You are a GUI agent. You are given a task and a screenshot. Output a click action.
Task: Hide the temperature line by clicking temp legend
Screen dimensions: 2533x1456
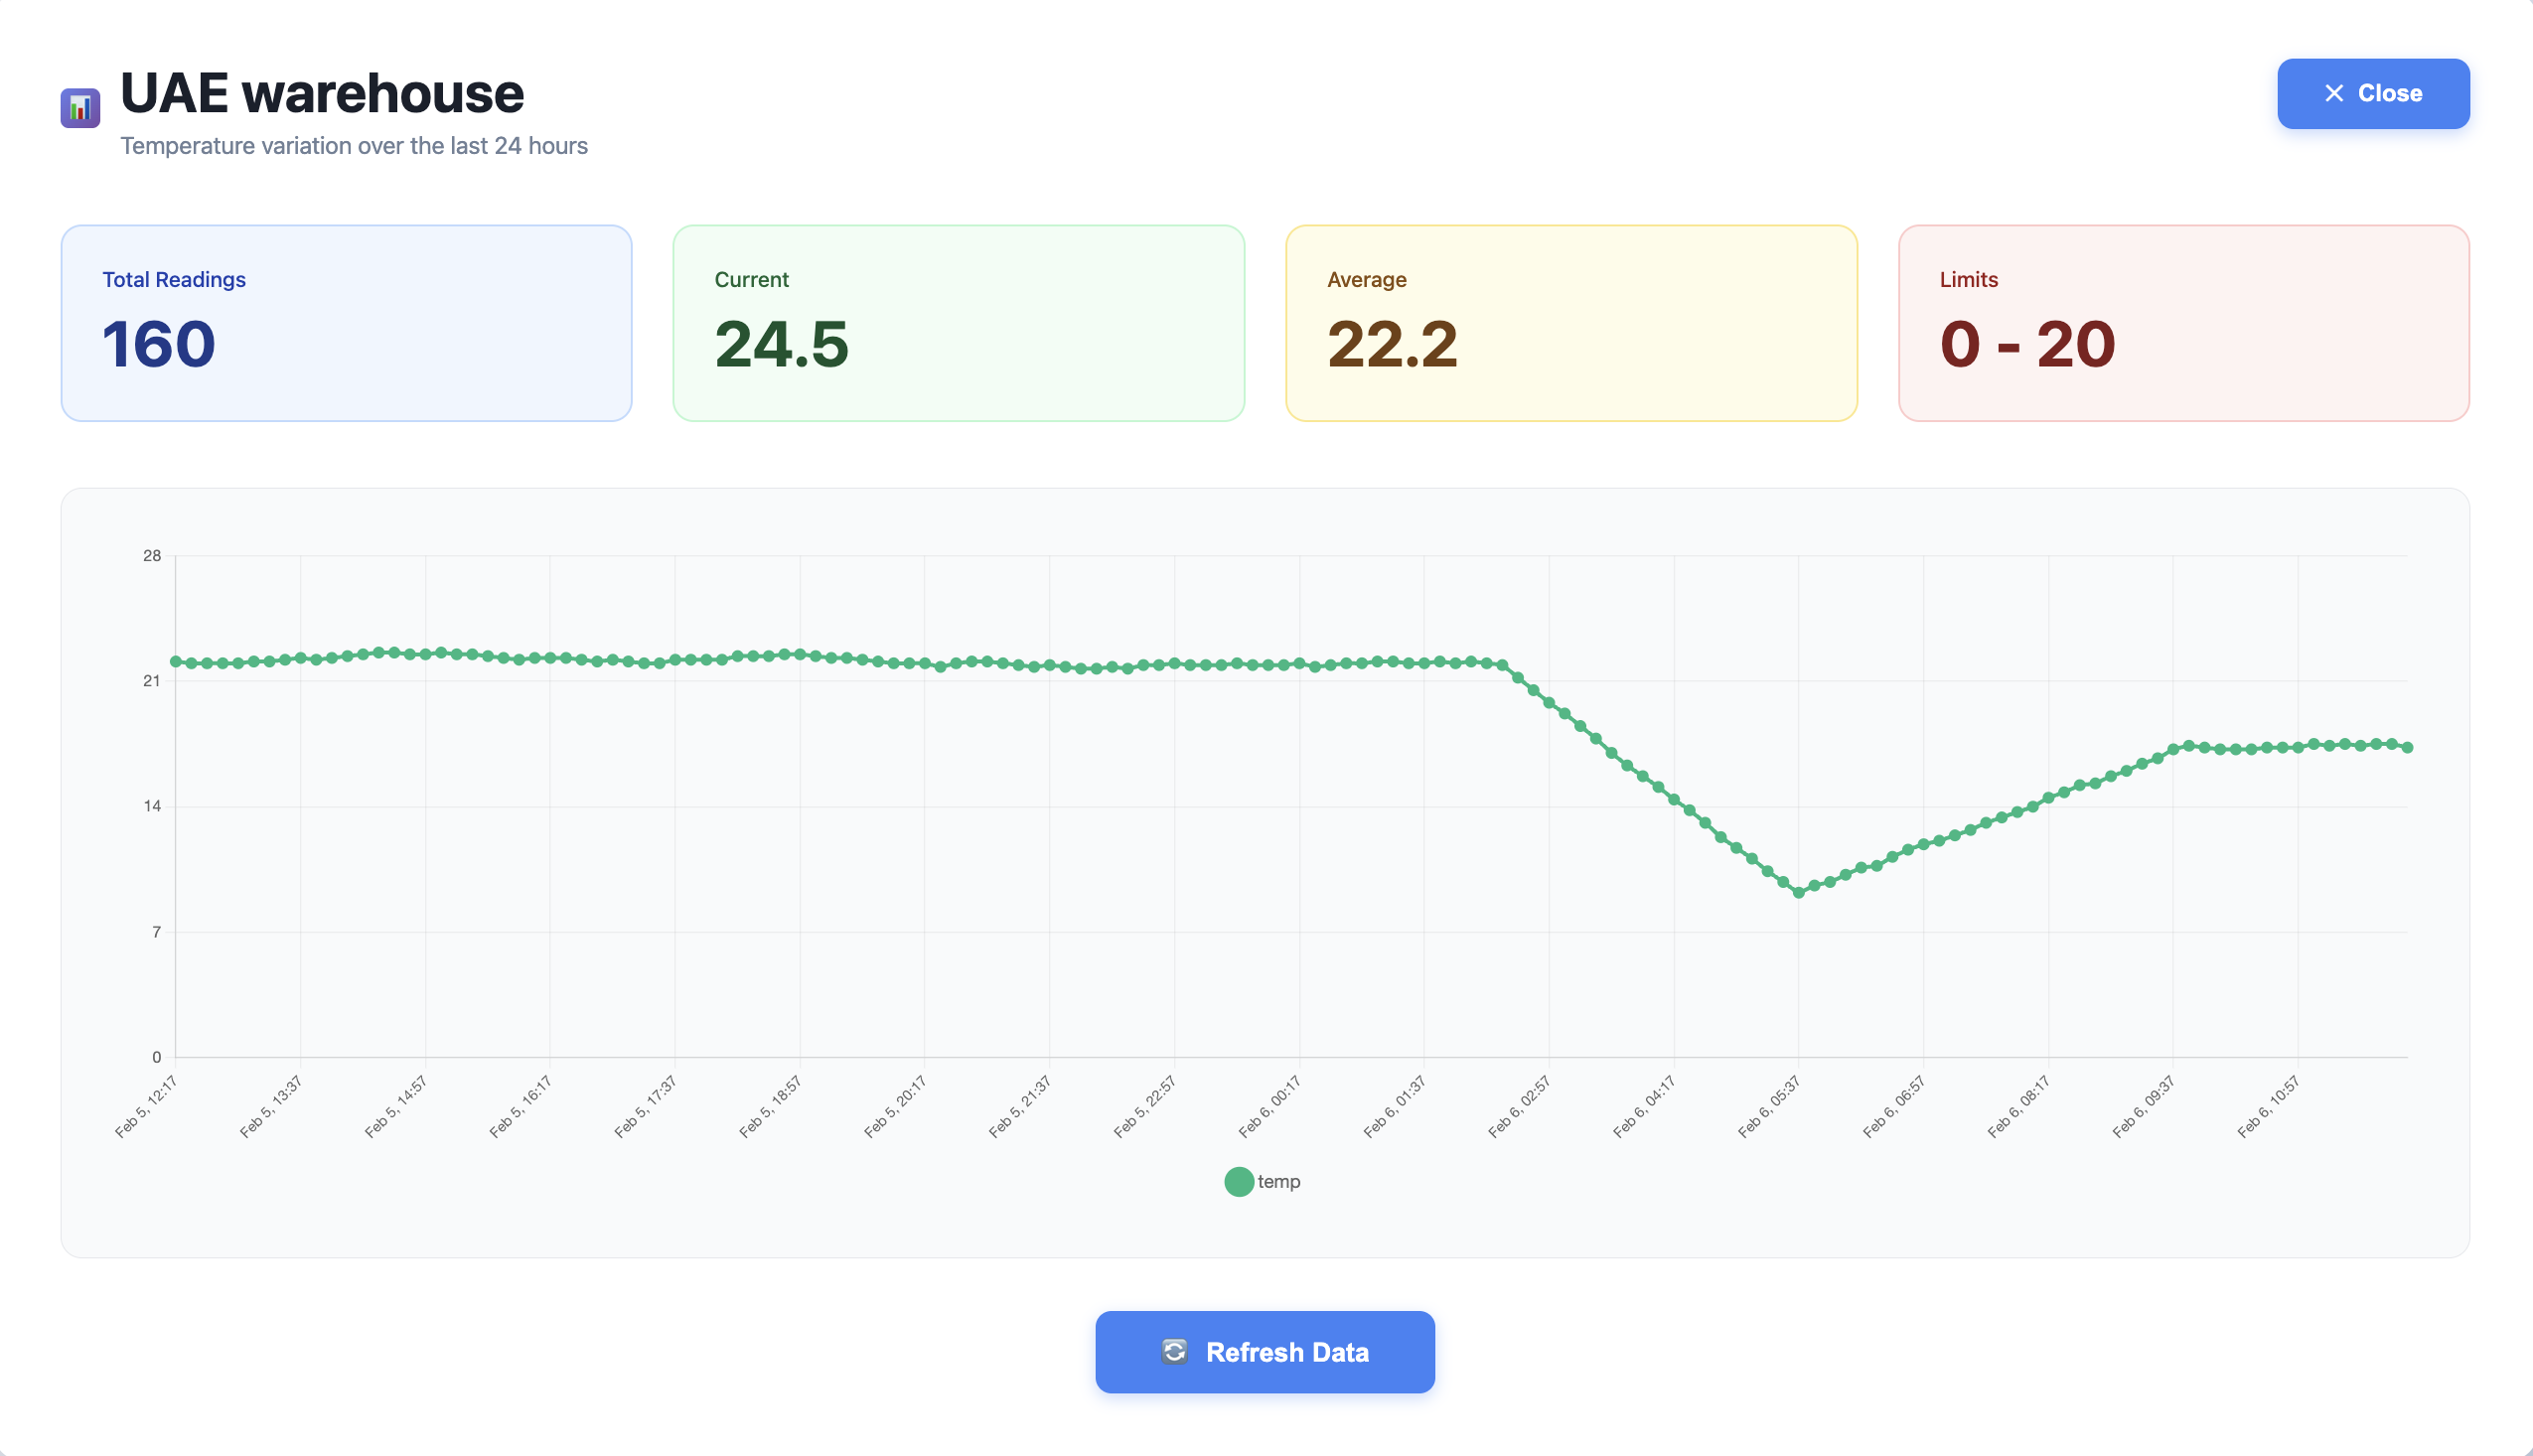click(x=1279, y=1181)
